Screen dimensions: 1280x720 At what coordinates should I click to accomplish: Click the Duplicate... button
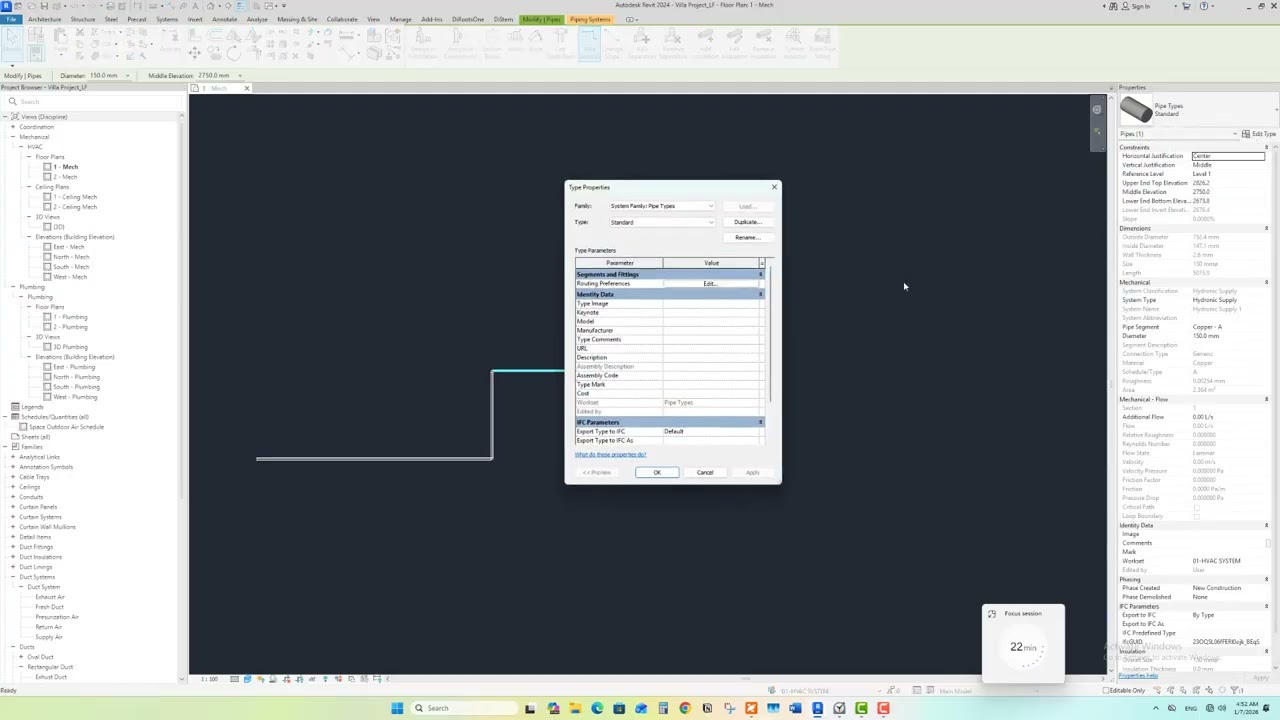747,222
